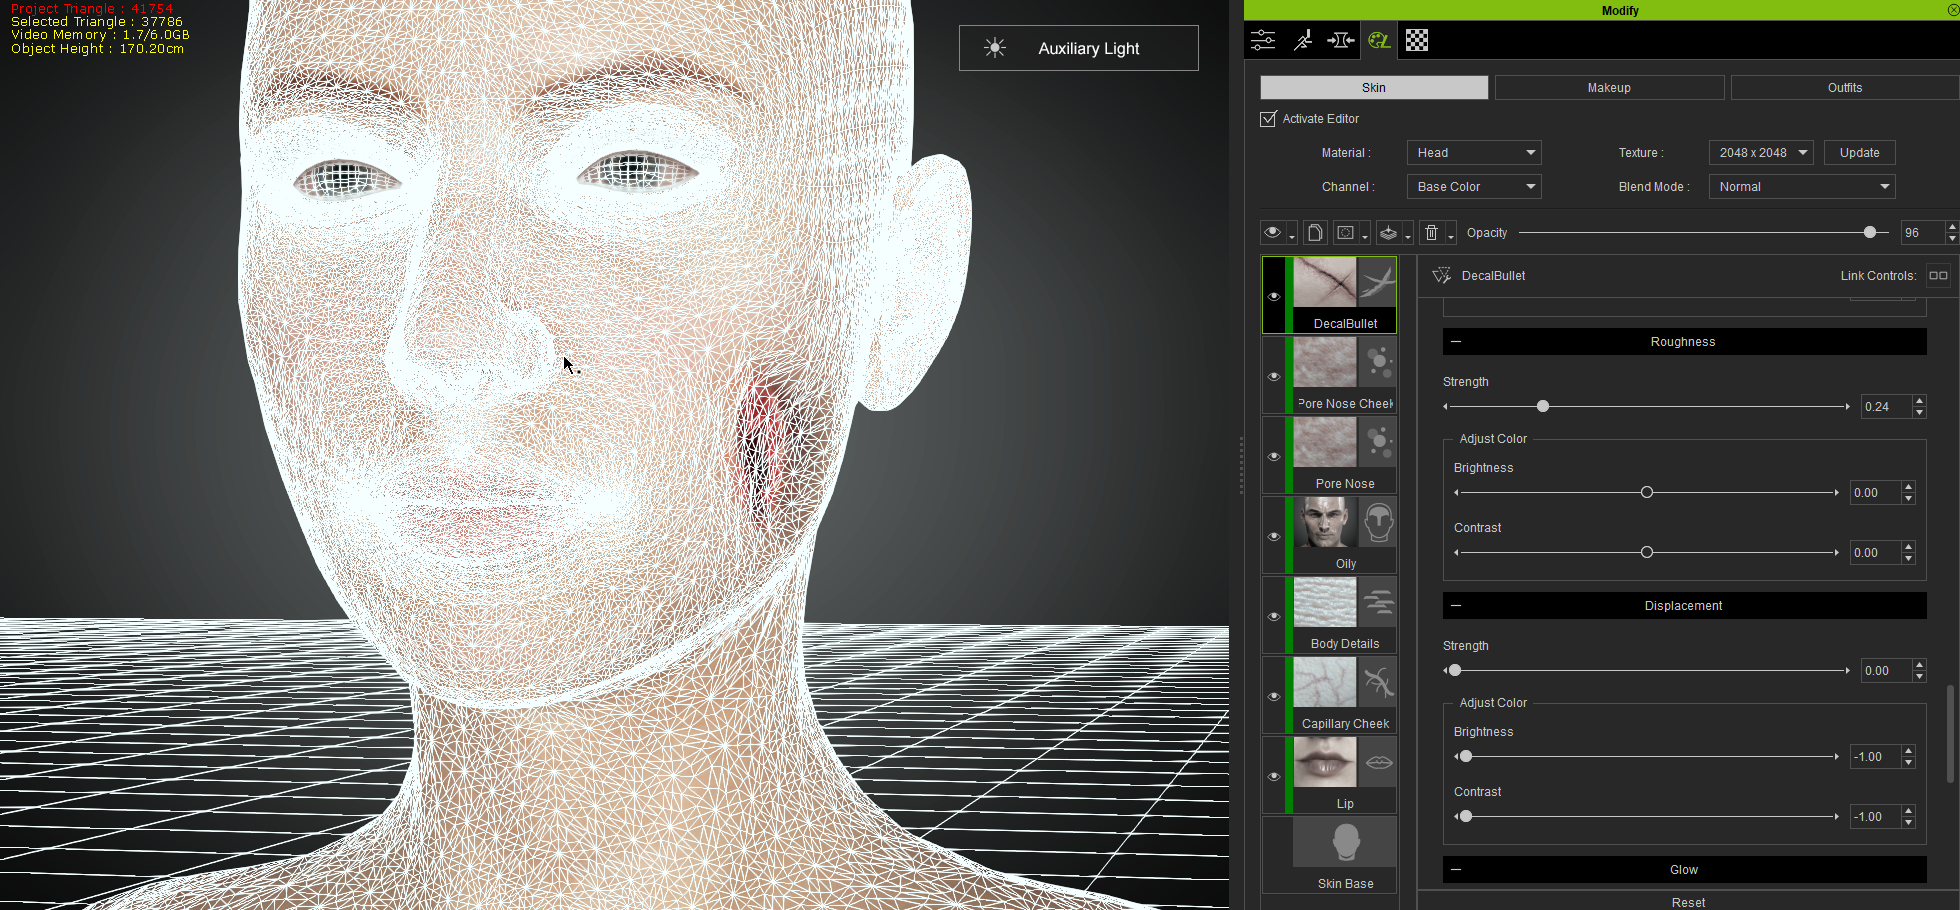Click the sun icon in Auxiliary Light

[x=994, y=48]
